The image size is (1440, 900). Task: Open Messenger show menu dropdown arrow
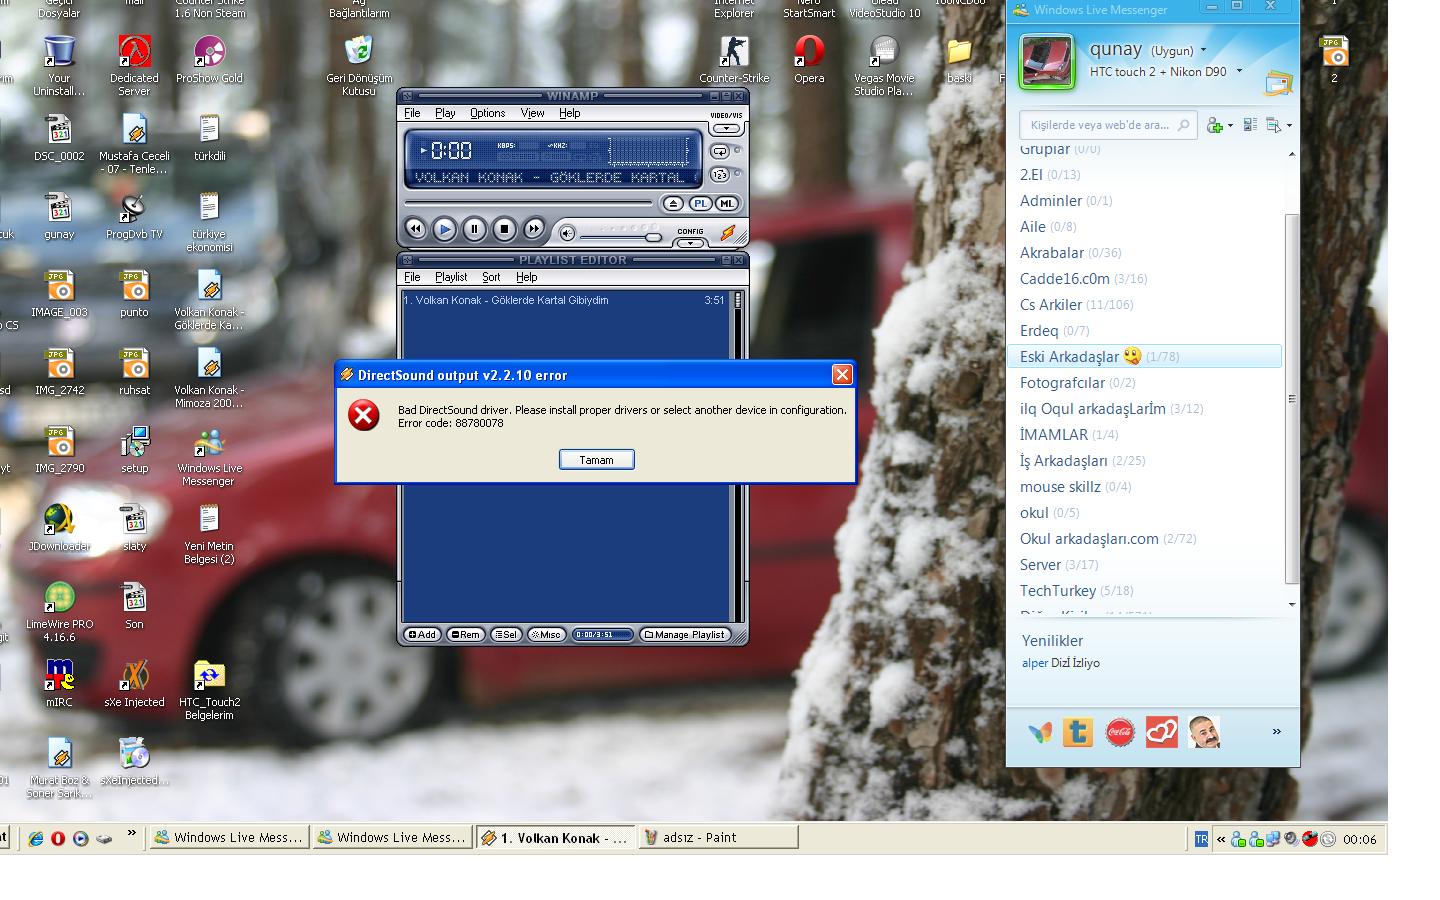1289,126
